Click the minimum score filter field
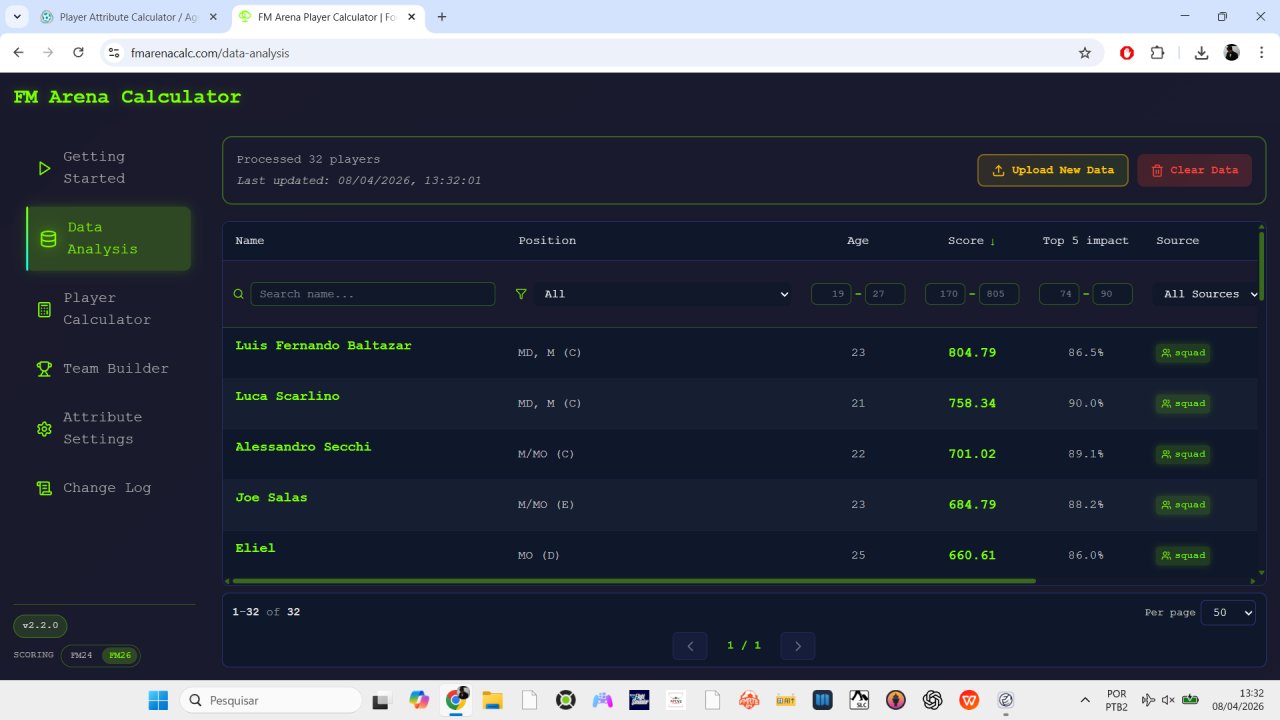Screen dimensions: 1280x720 coord(945,294)
